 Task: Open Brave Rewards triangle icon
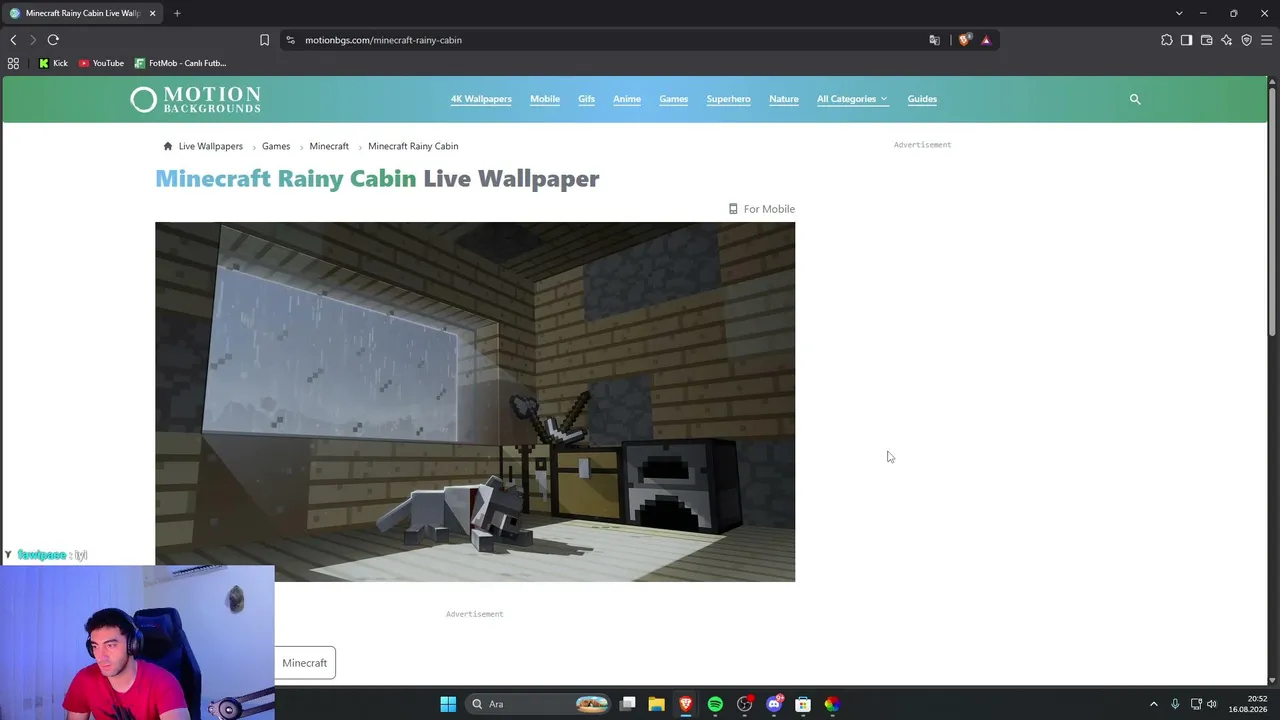point(986,40)
